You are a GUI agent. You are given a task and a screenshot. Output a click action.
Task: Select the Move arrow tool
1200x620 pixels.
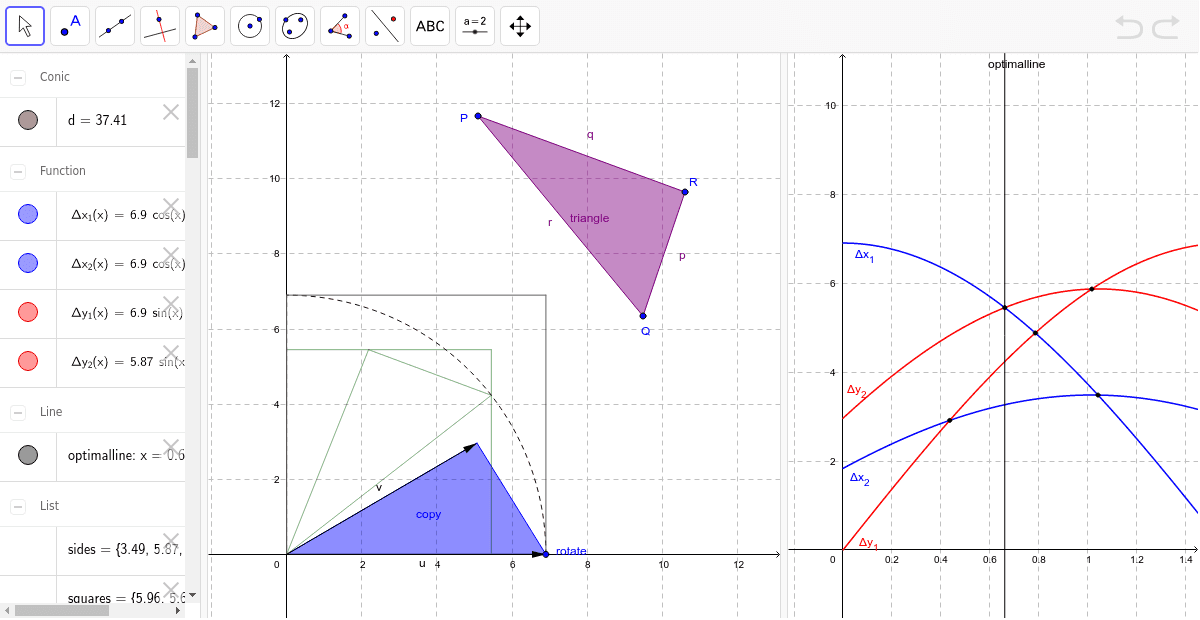tap(25, 26)
